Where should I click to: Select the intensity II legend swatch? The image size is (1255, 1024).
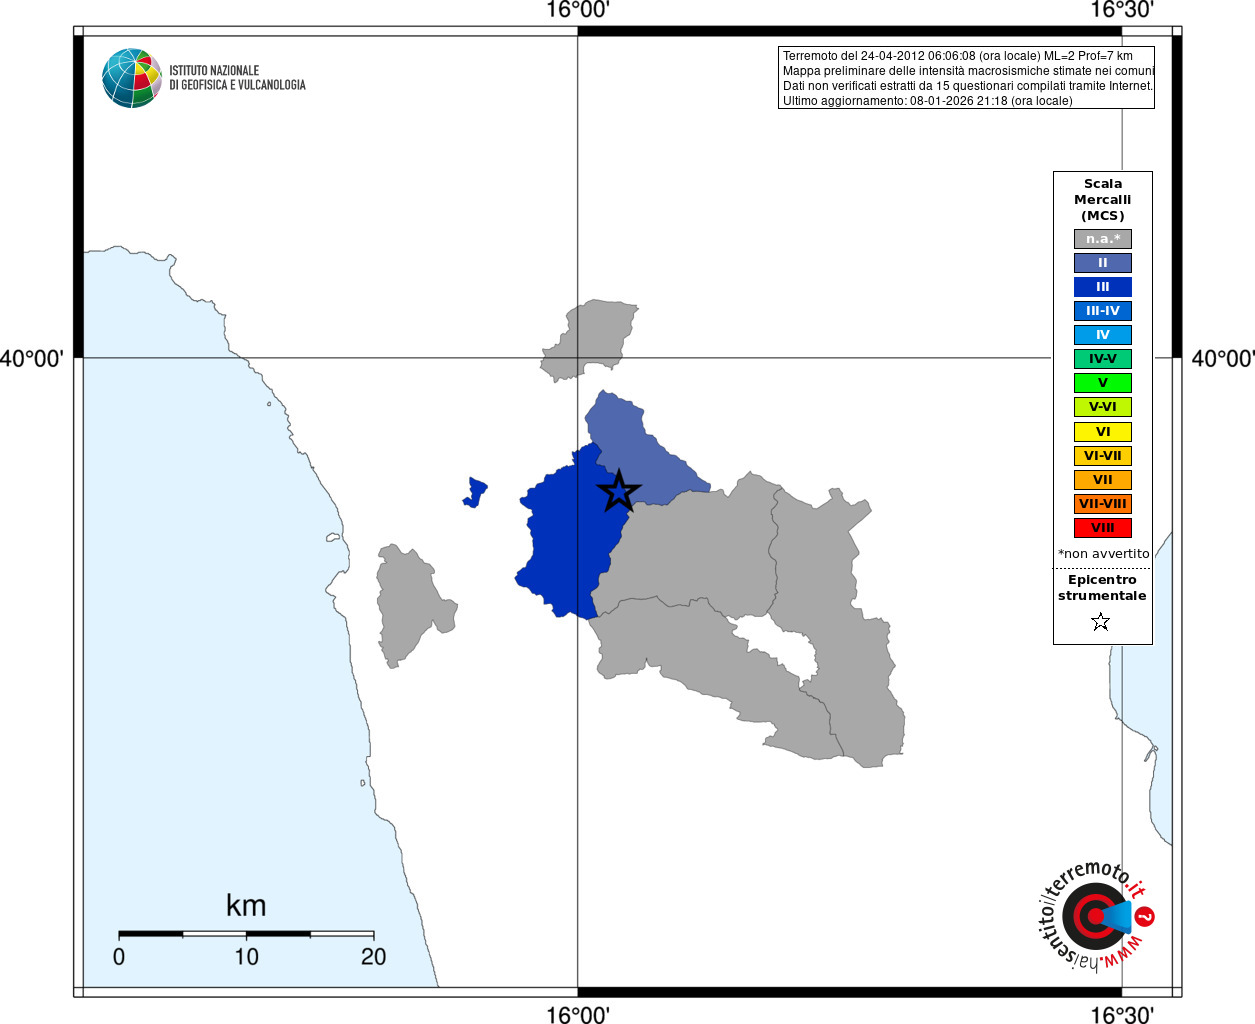(x=1103, y=263)
